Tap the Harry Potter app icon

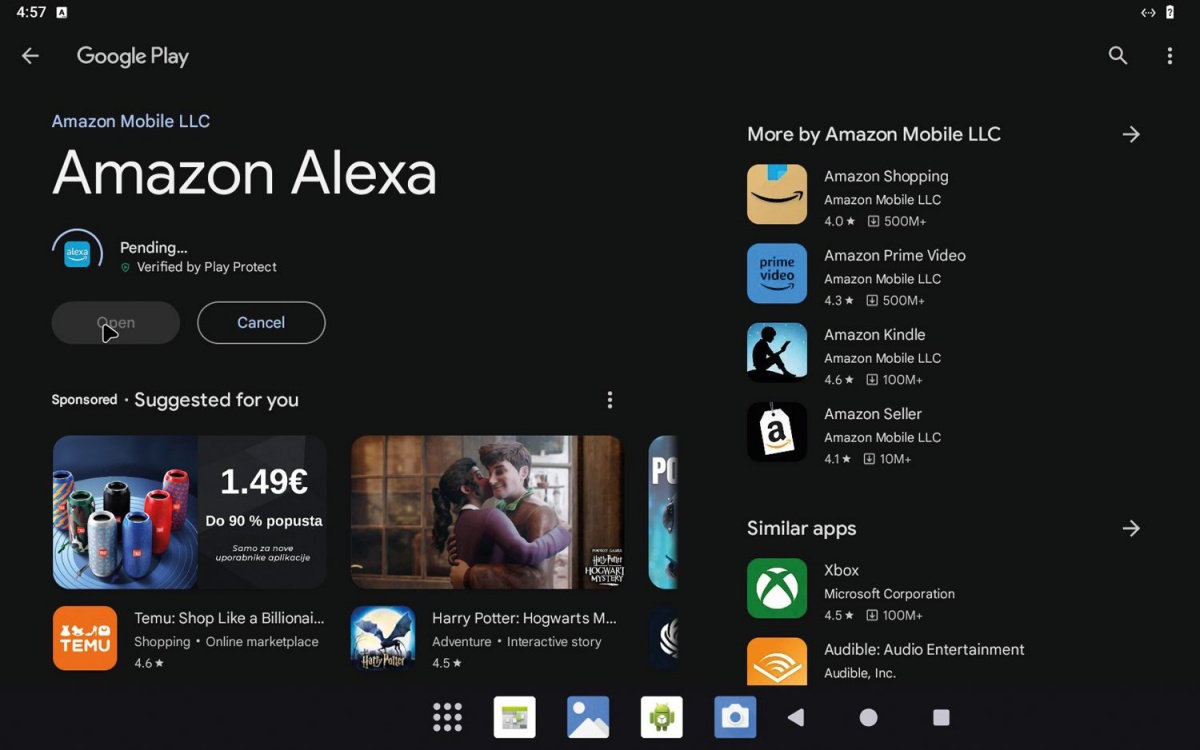pos(383,638)
